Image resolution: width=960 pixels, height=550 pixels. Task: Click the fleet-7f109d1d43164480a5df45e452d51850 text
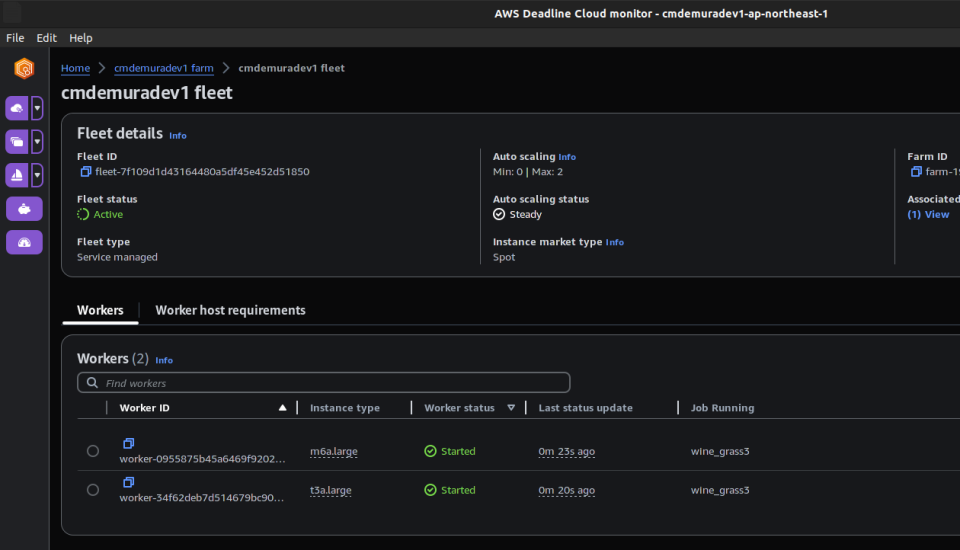pos(202,171)
